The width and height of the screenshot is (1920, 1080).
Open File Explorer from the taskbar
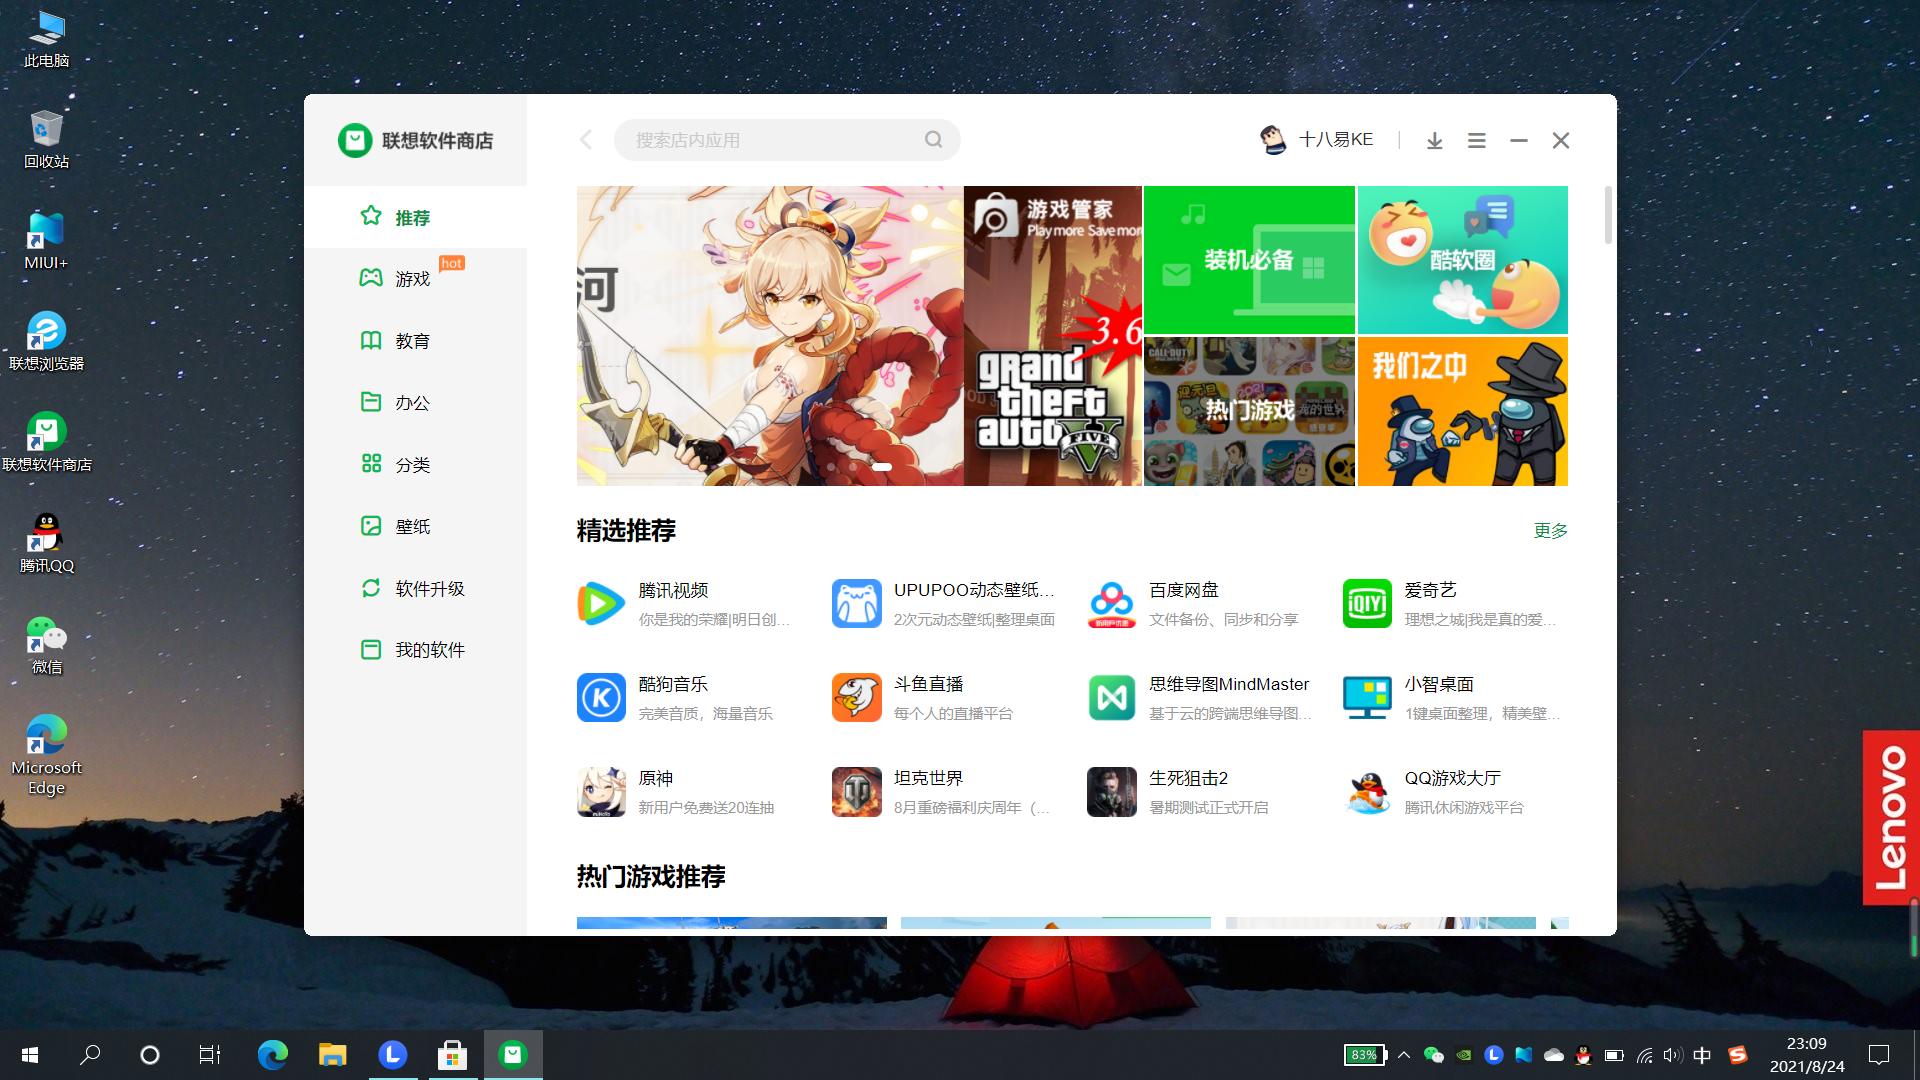tap(332, 1055)
